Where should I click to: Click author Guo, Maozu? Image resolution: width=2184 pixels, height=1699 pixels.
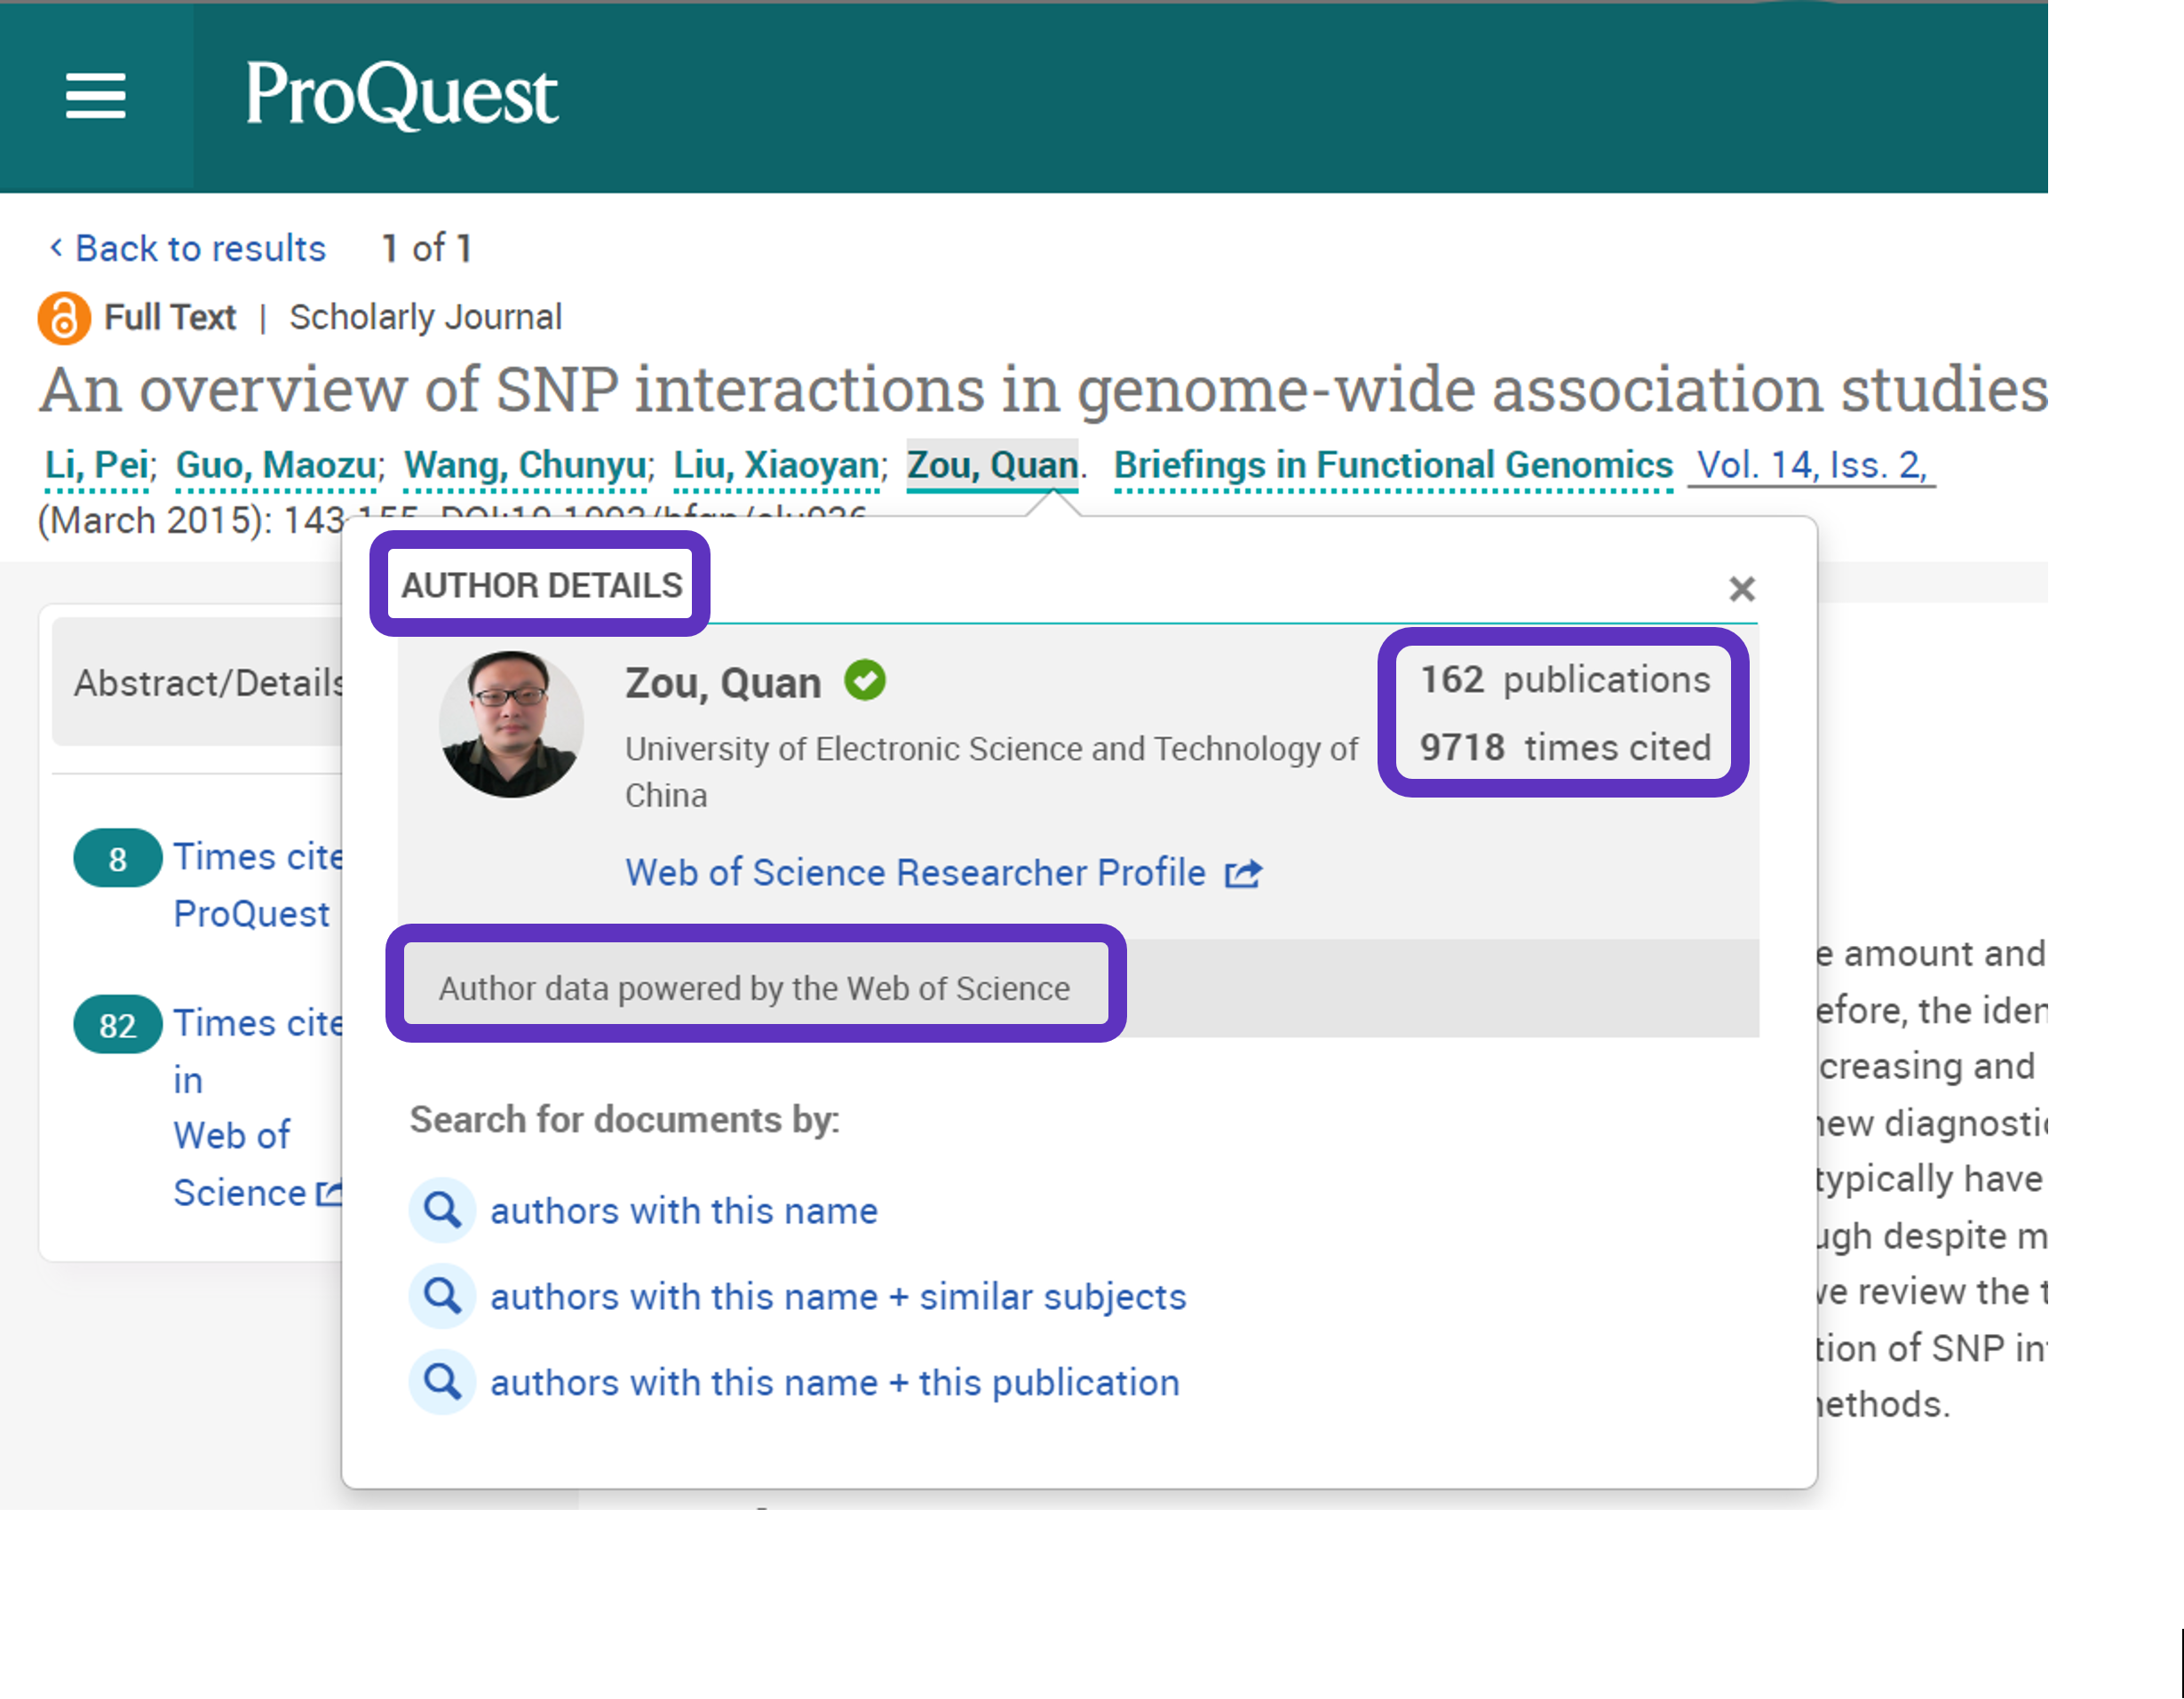tap(276, 465)
